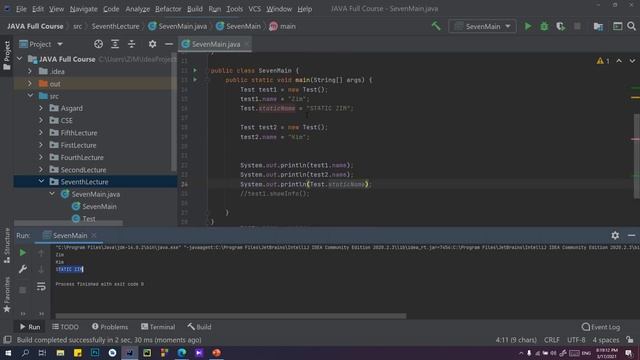Open Windows Start menu
Image resolution: width=640 pixels, height=360 pixels.
point(8,353)
